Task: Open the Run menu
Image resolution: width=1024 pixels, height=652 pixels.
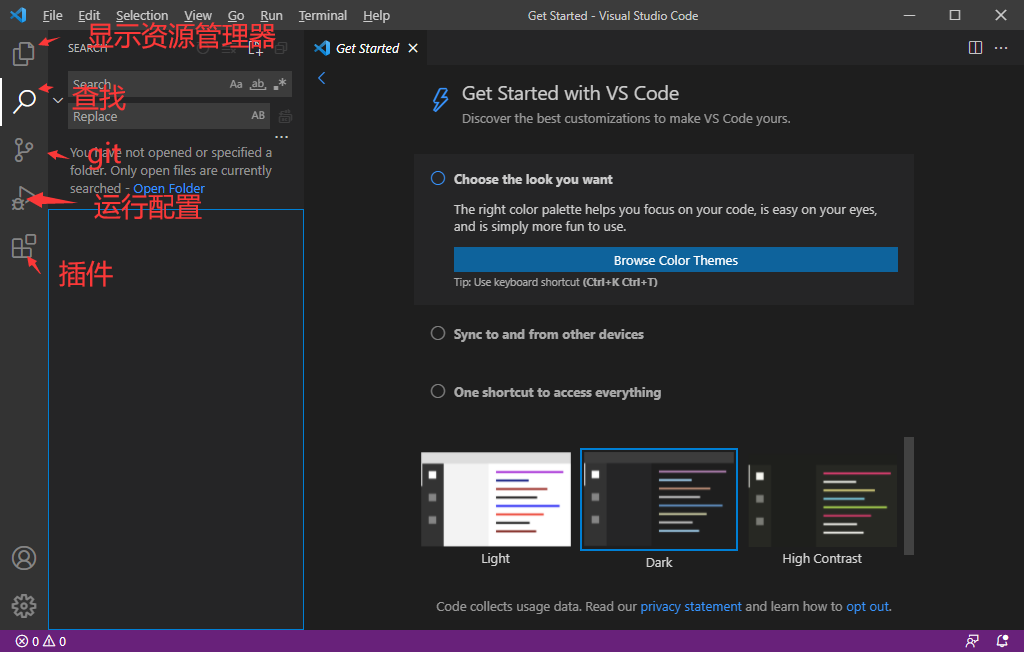Action: pyautogui.click(x=271, y=15)
